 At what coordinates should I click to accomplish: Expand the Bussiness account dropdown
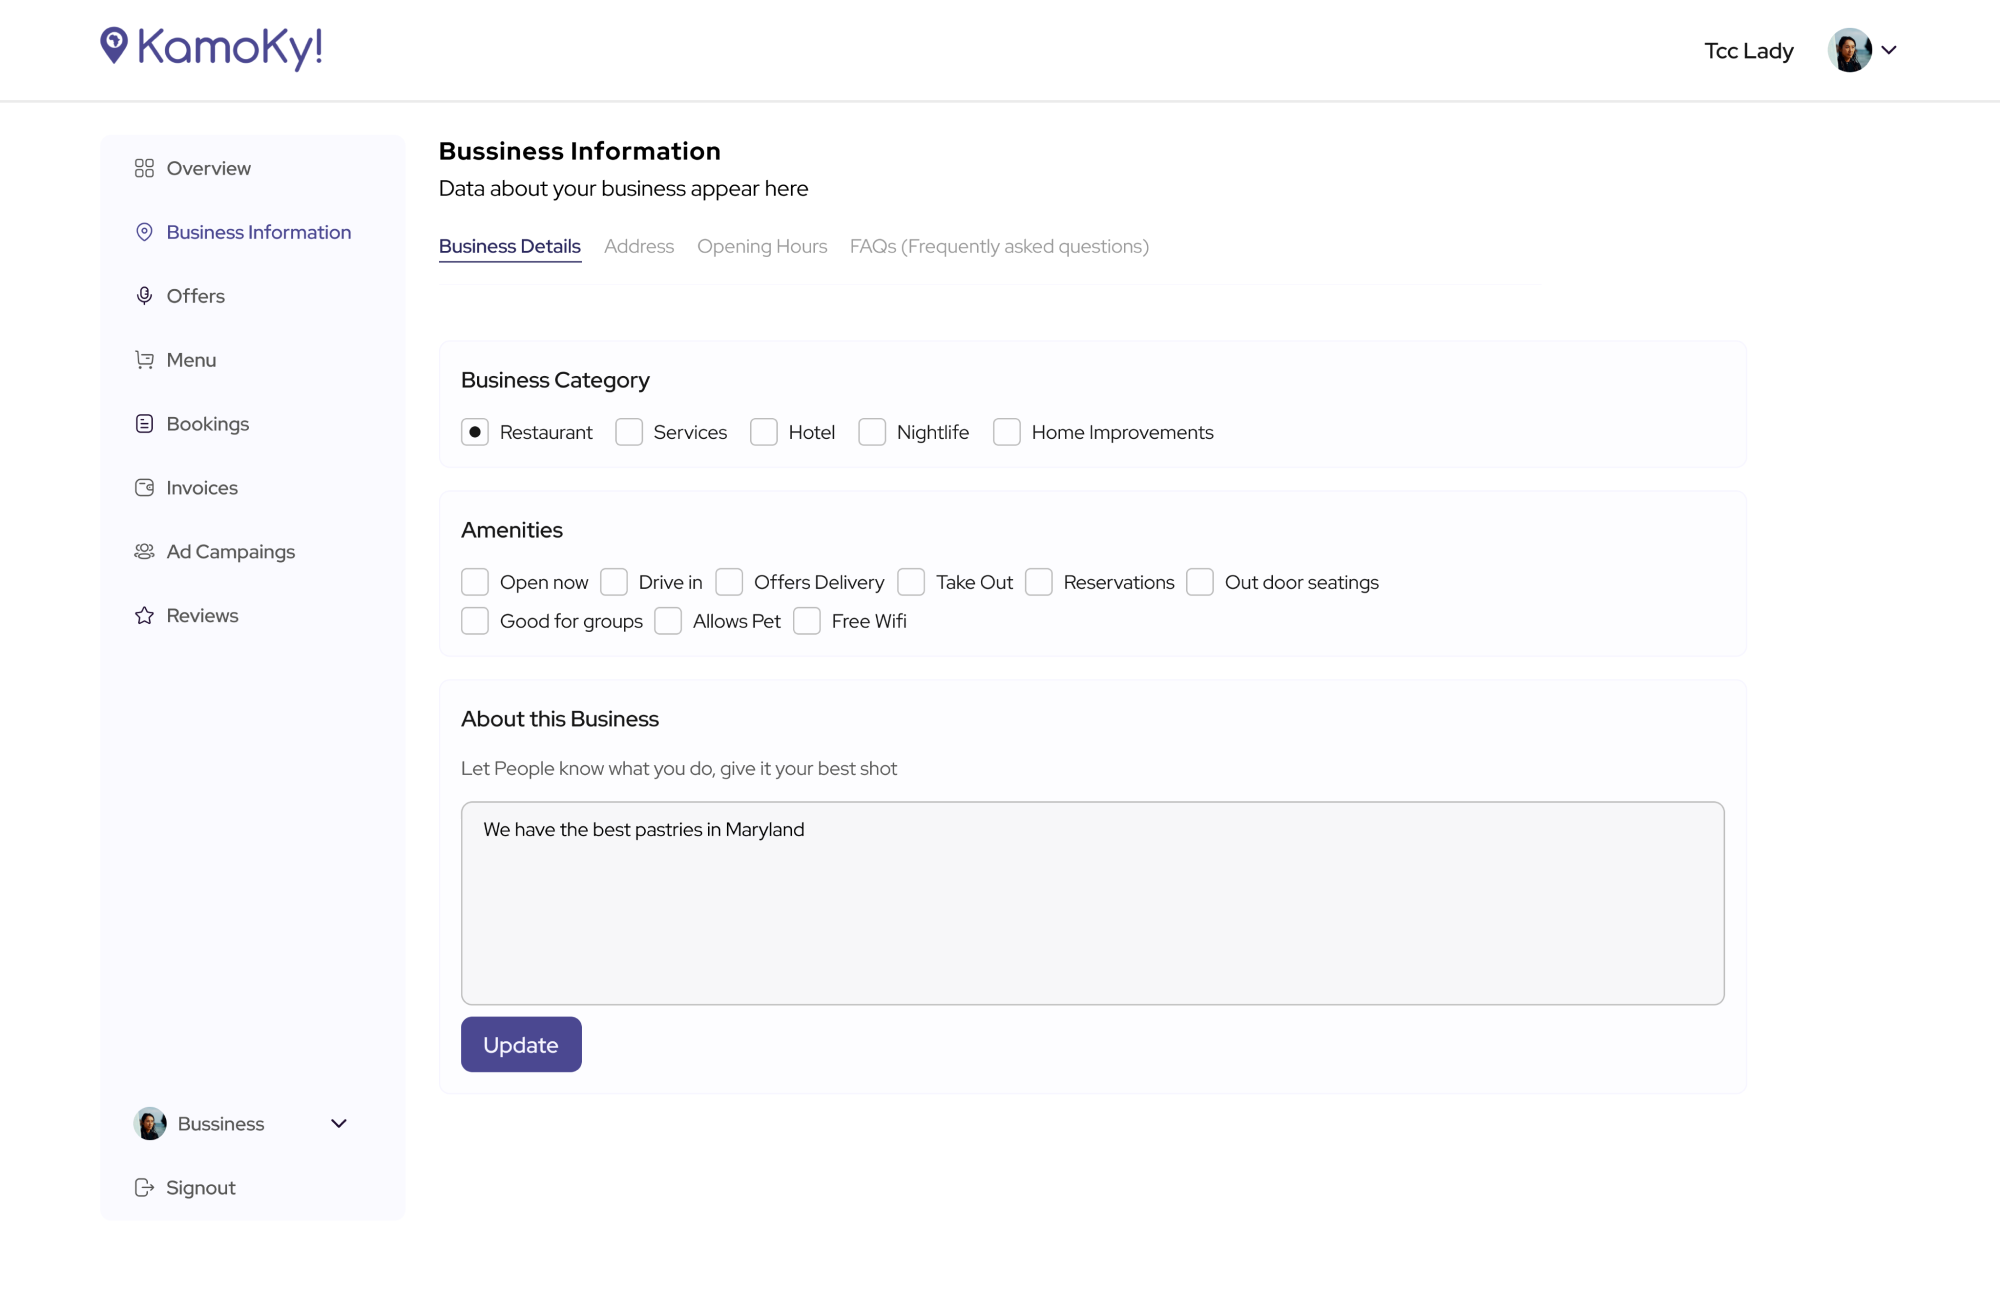coord(339,1124)
